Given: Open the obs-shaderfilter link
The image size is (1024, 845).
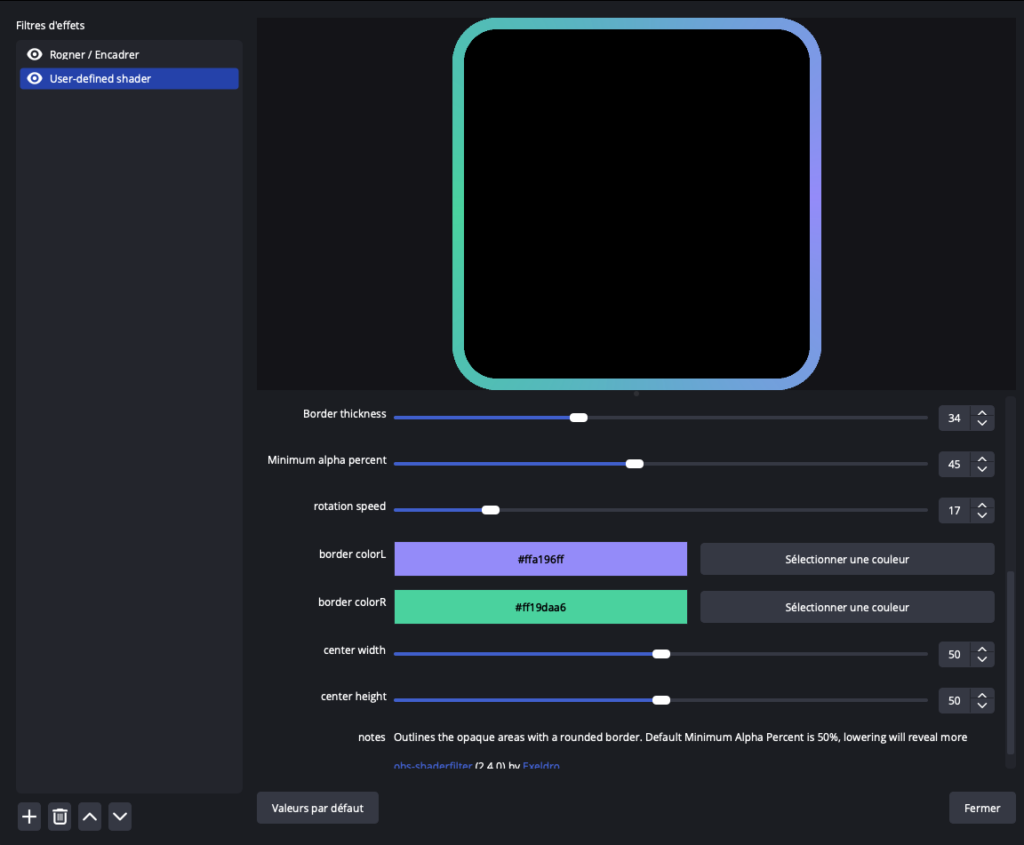Looking at the screenshot, I should click(433, 765).
